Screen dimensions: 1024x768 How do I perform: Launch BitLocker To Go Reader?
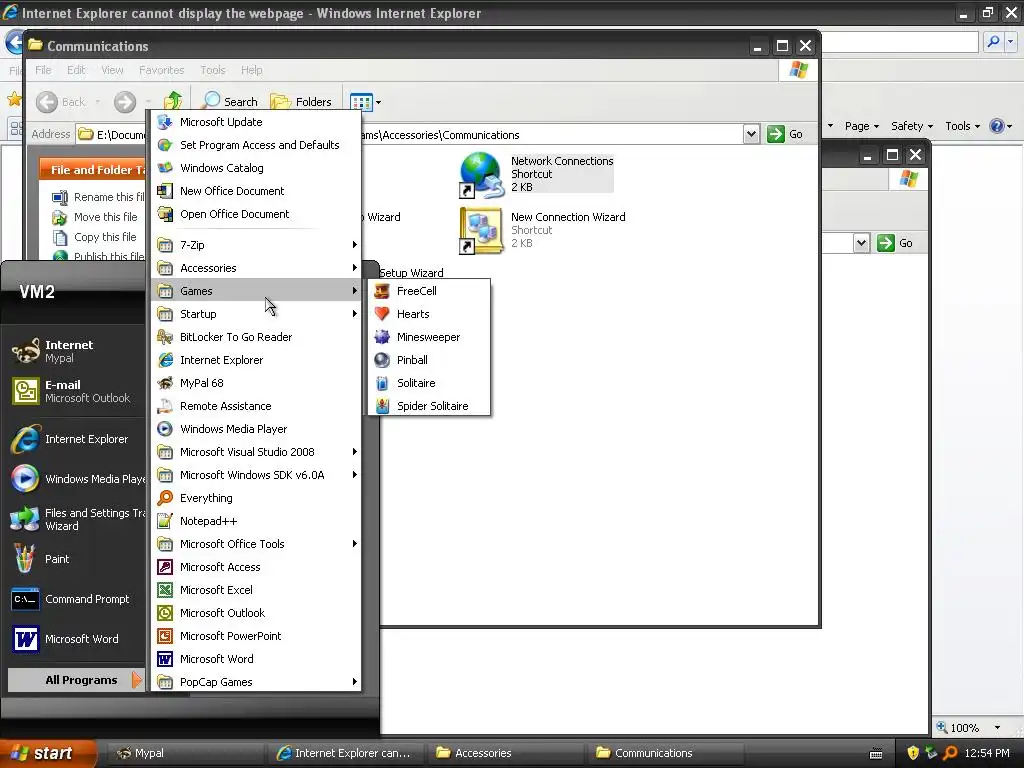click(x=256, y=337)
